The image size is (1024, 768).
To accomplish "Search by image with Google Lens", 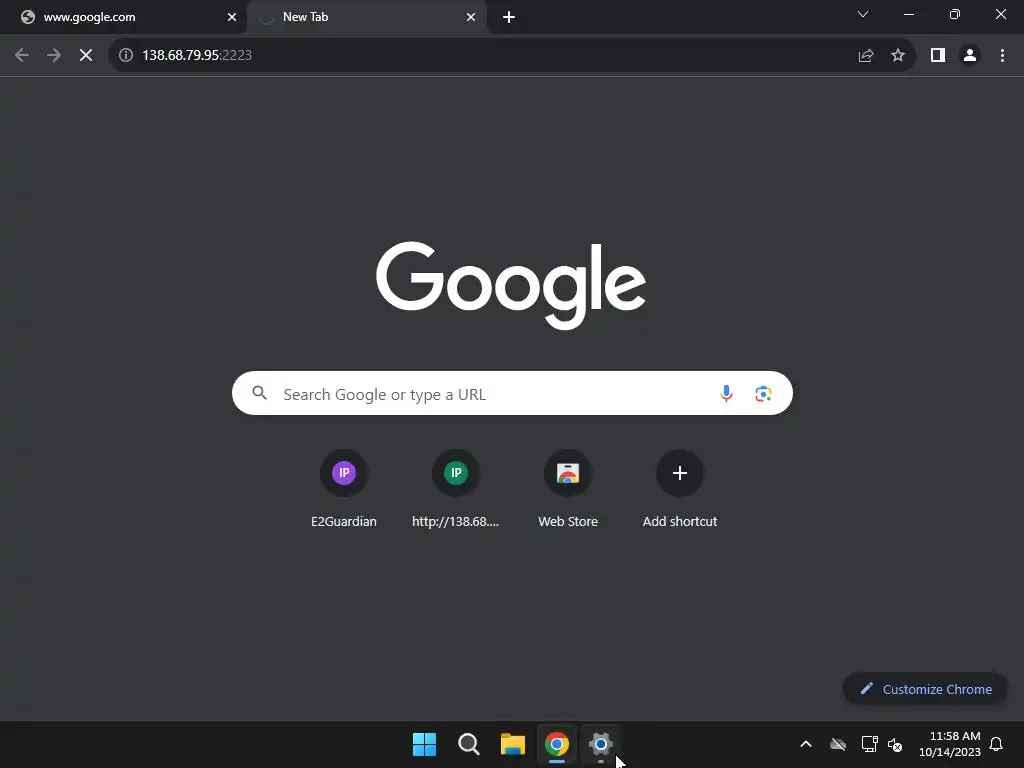I will click(763, 393).
